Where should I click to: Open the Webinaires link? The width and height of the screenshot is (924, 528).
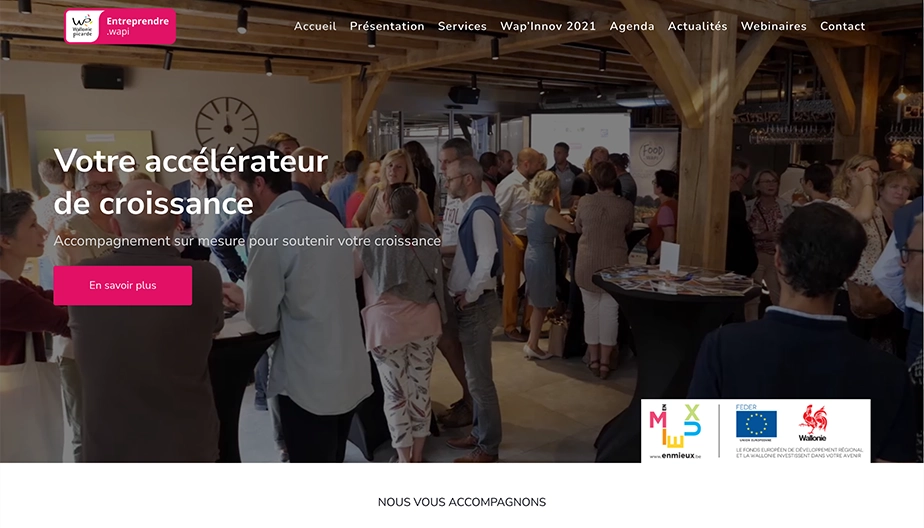[x=774, y=26]
